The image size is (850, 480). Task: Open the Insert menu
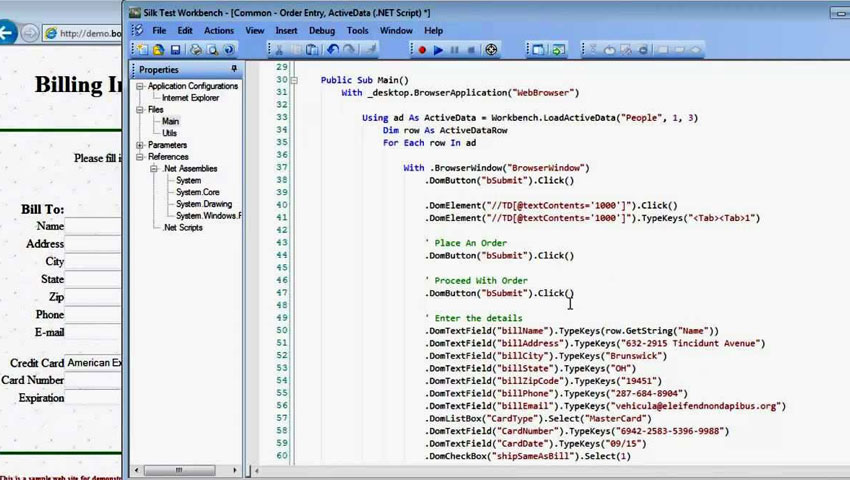click(x=286, y=31)
